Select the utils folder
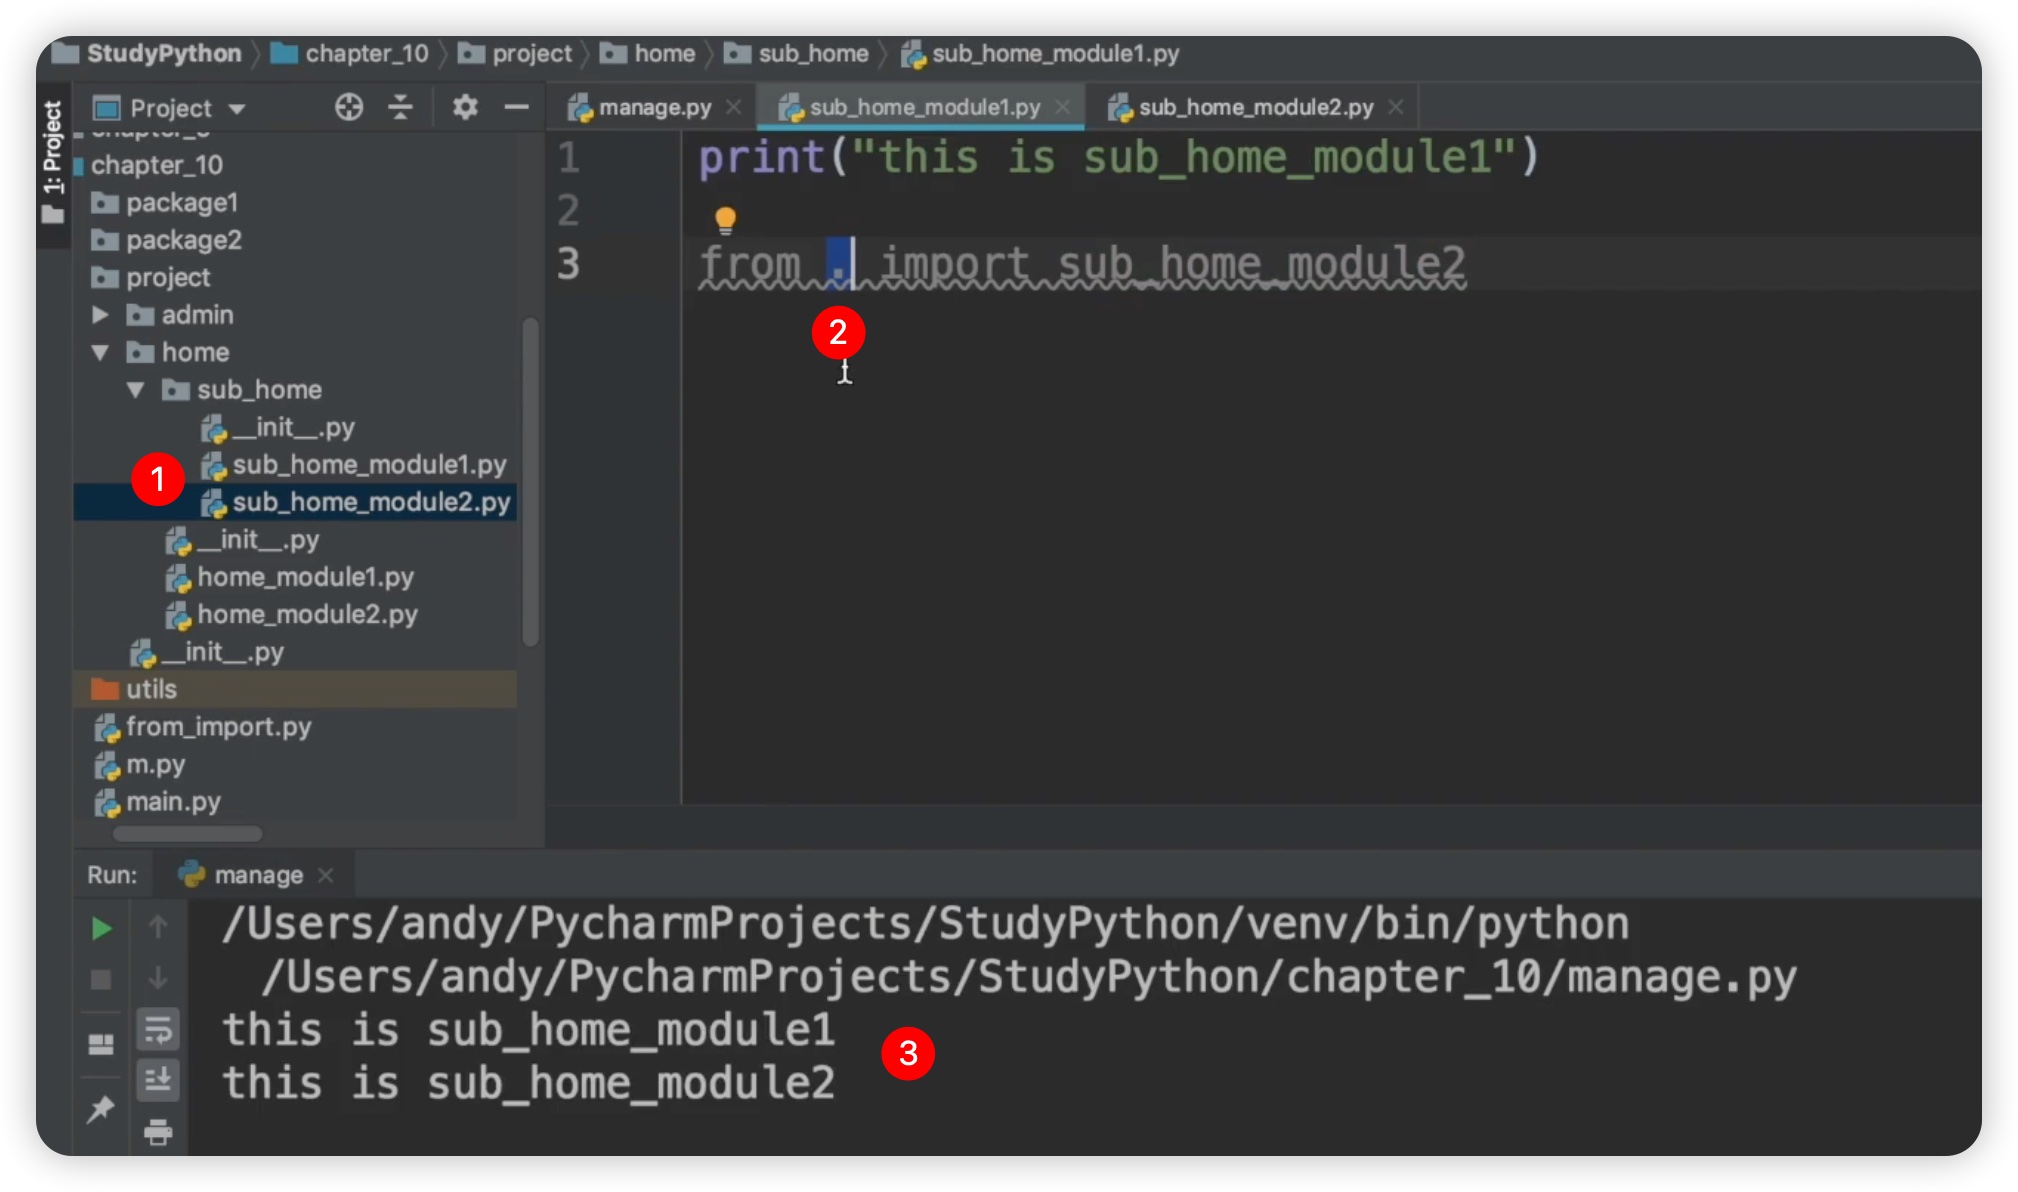Image resolution: width=2018 pixels, height=1192 pixels. click(151, 689)
